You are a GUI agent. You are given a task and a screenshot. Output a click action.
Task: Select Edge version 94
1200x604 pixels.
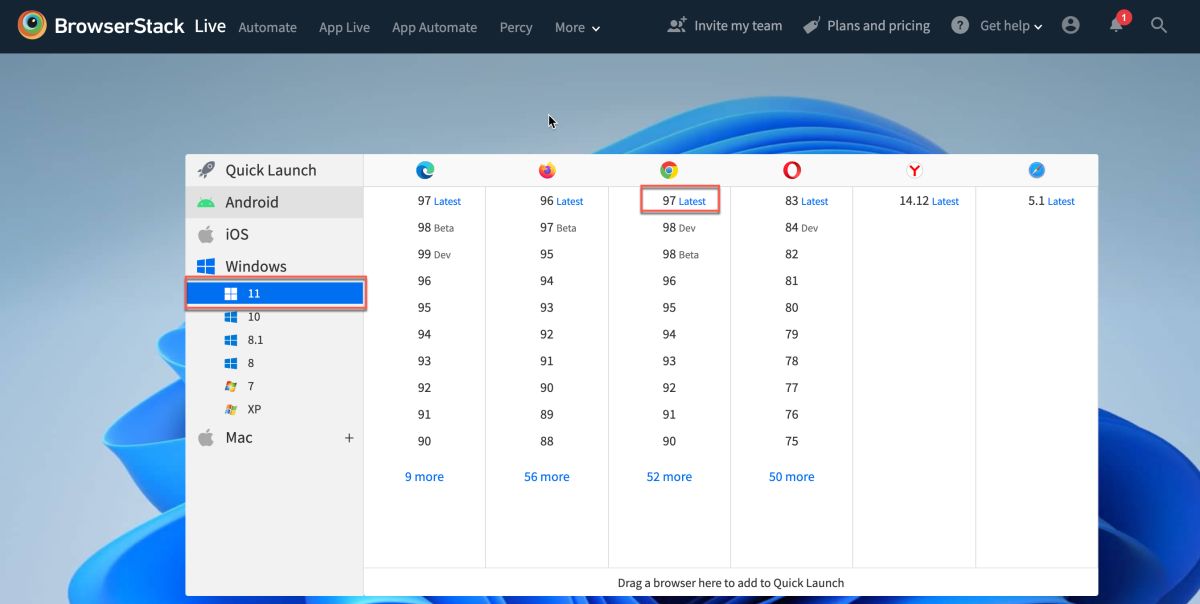425,334
